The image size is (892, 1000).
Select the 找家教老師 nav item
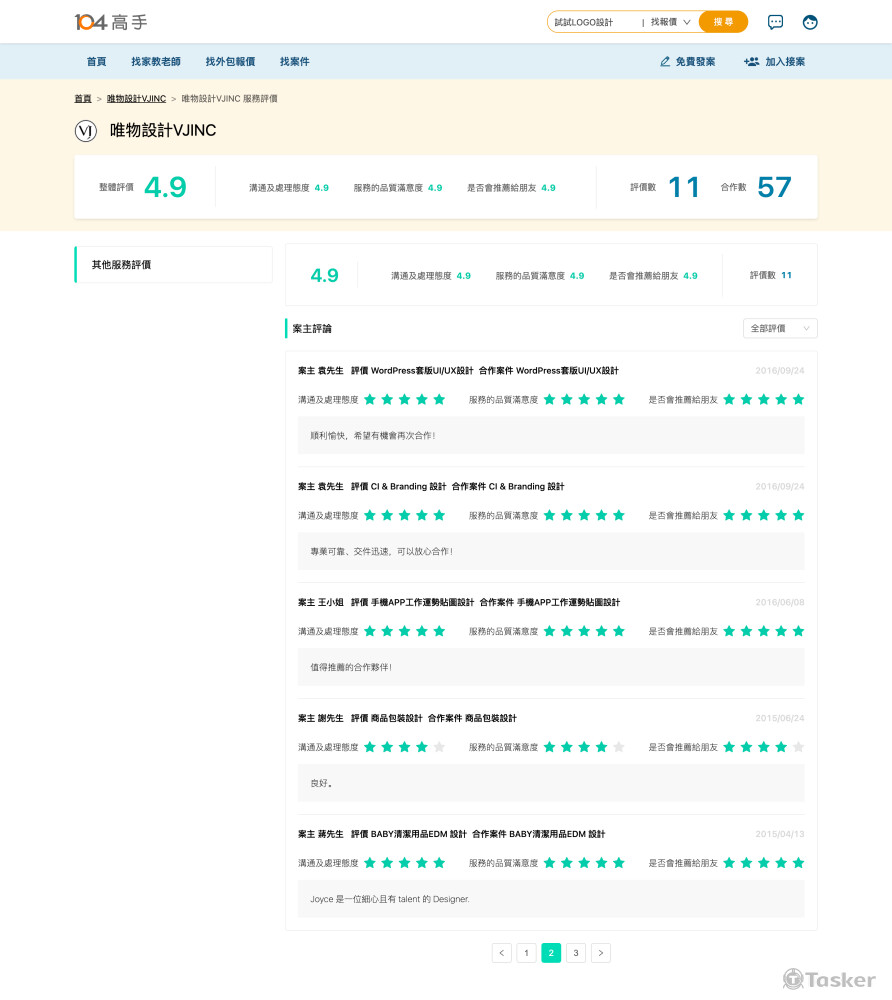(156, 62)
